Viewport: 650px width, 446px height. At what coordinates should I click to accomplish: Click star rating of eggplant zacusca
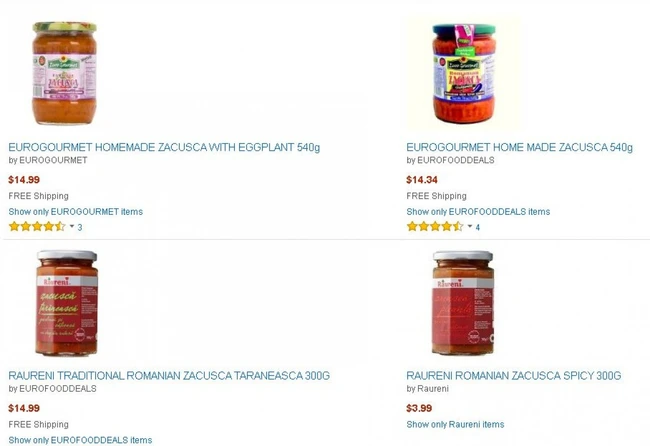coord(37,226)
